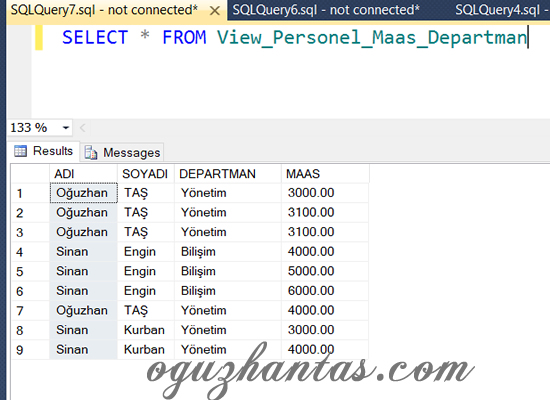This screenshot has height=400, width=550.
Task: Select the DEPARTMAN column header
Action: click(x=228, y=174)
